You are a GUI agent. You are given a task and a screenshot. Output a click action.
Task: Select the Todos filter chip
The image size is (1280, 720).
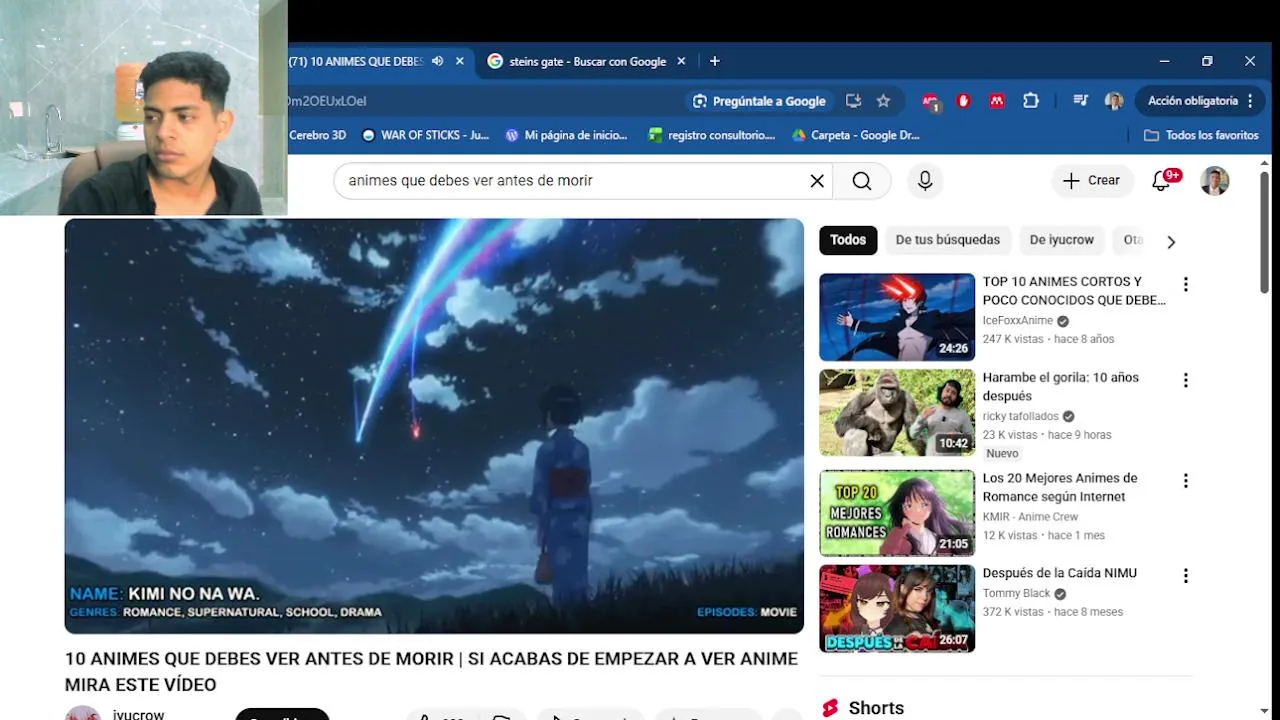coord(848,240)
